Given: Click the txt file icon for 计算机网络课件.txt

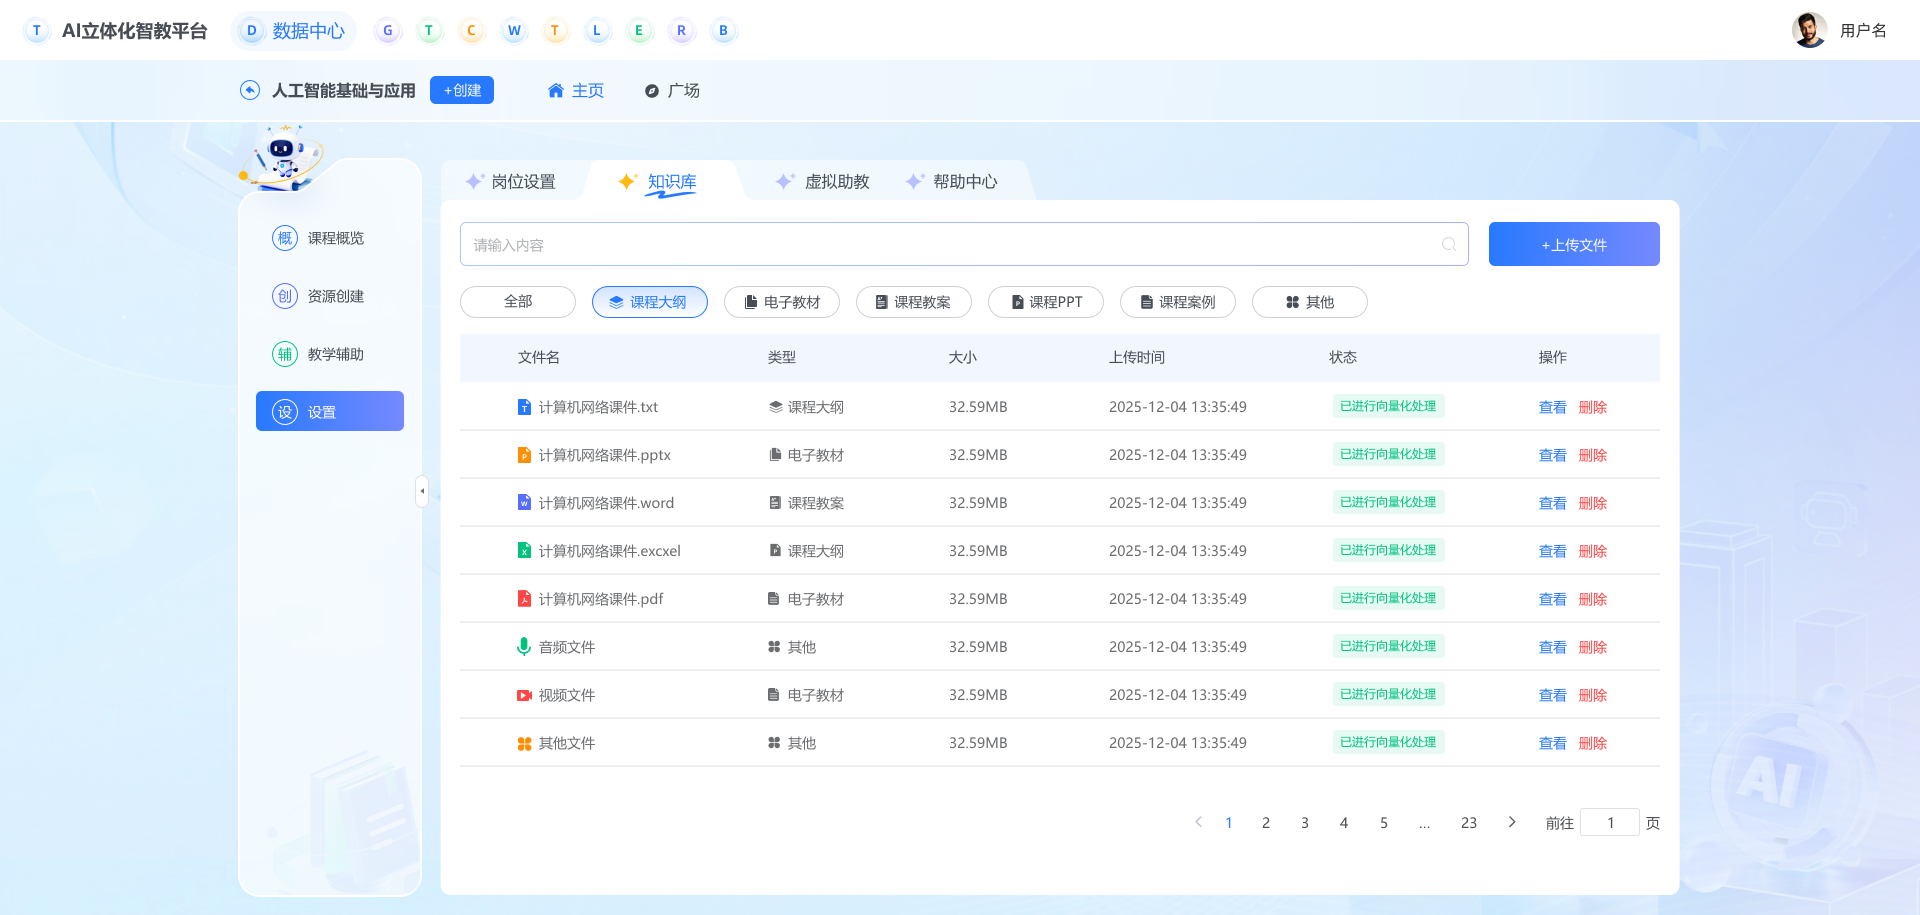Looking at the screenshot, I should point(524,407).
